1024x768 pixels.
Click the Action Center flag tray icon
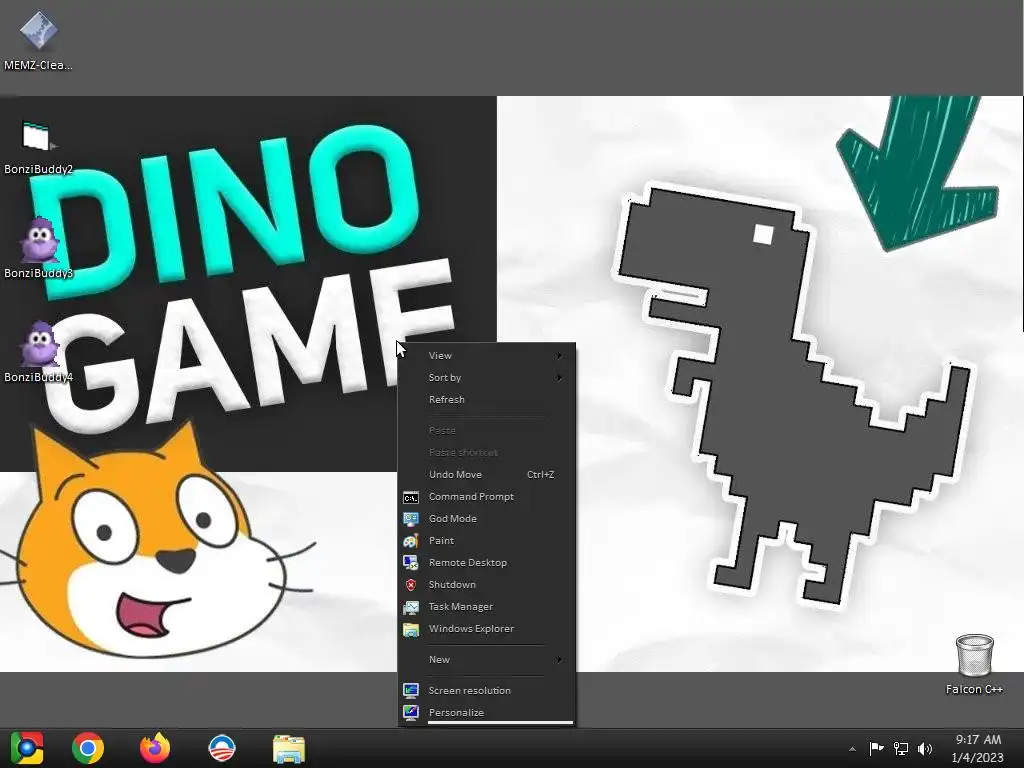[x=876, y=748]
